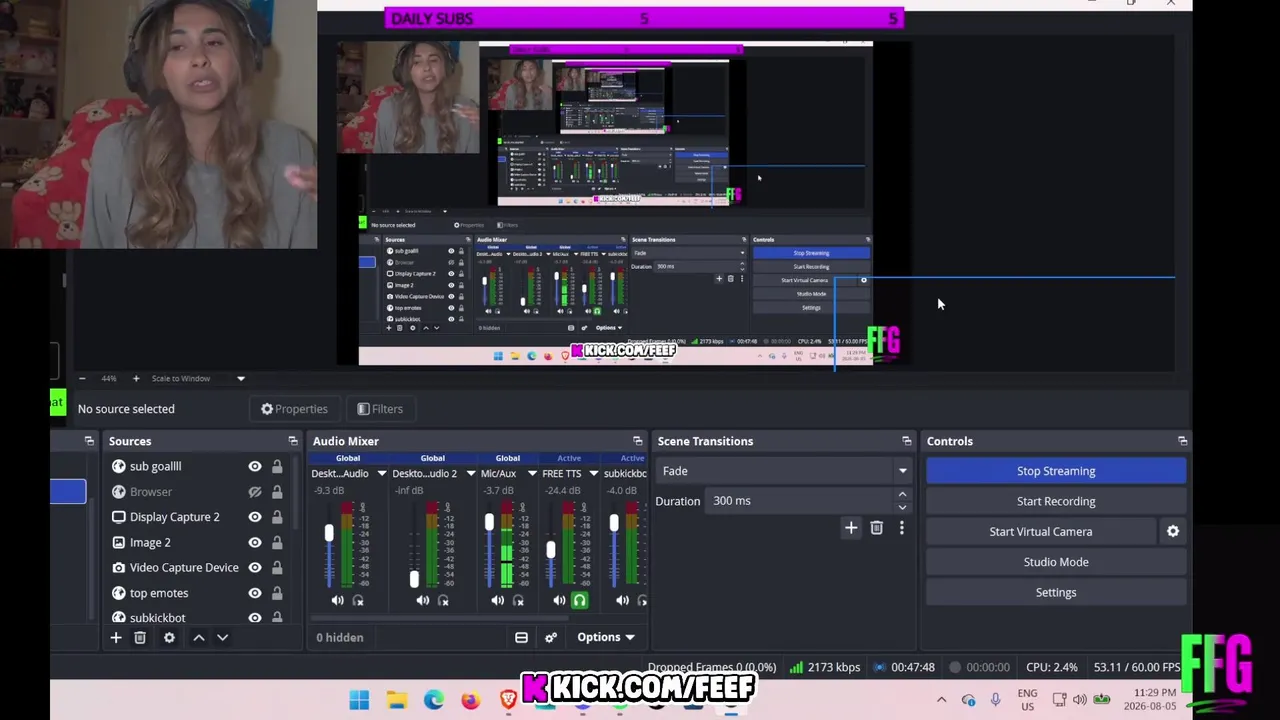Image resolution: width=1280 pixels, height=720 pixels.
Task: Open transition three-dot menu
Action: point(901,528)
